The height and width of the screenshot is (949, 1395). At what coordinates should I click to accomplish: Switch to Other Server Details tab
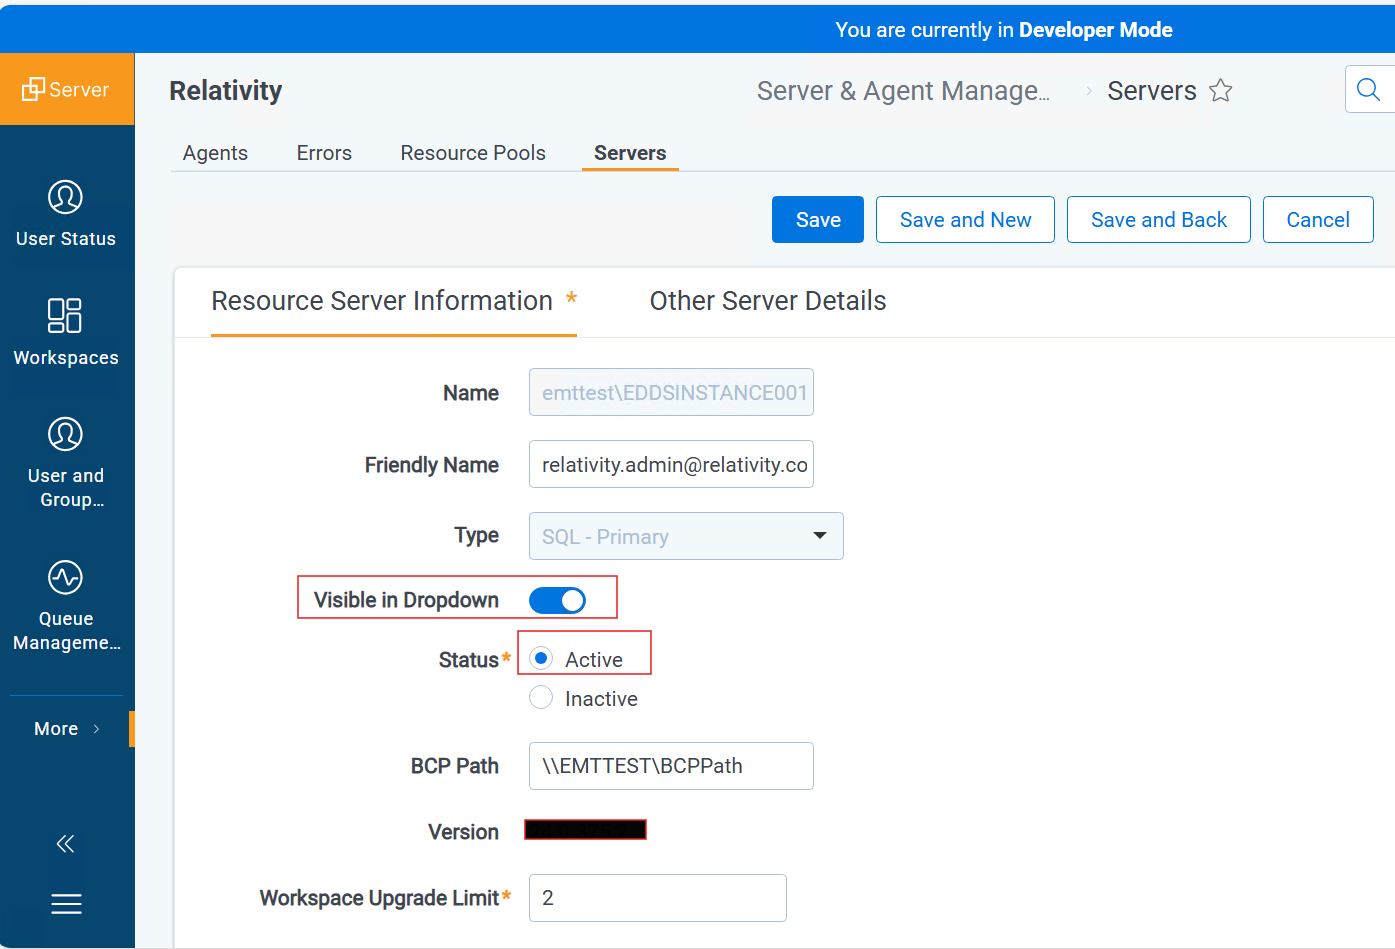tap(767, 301)
